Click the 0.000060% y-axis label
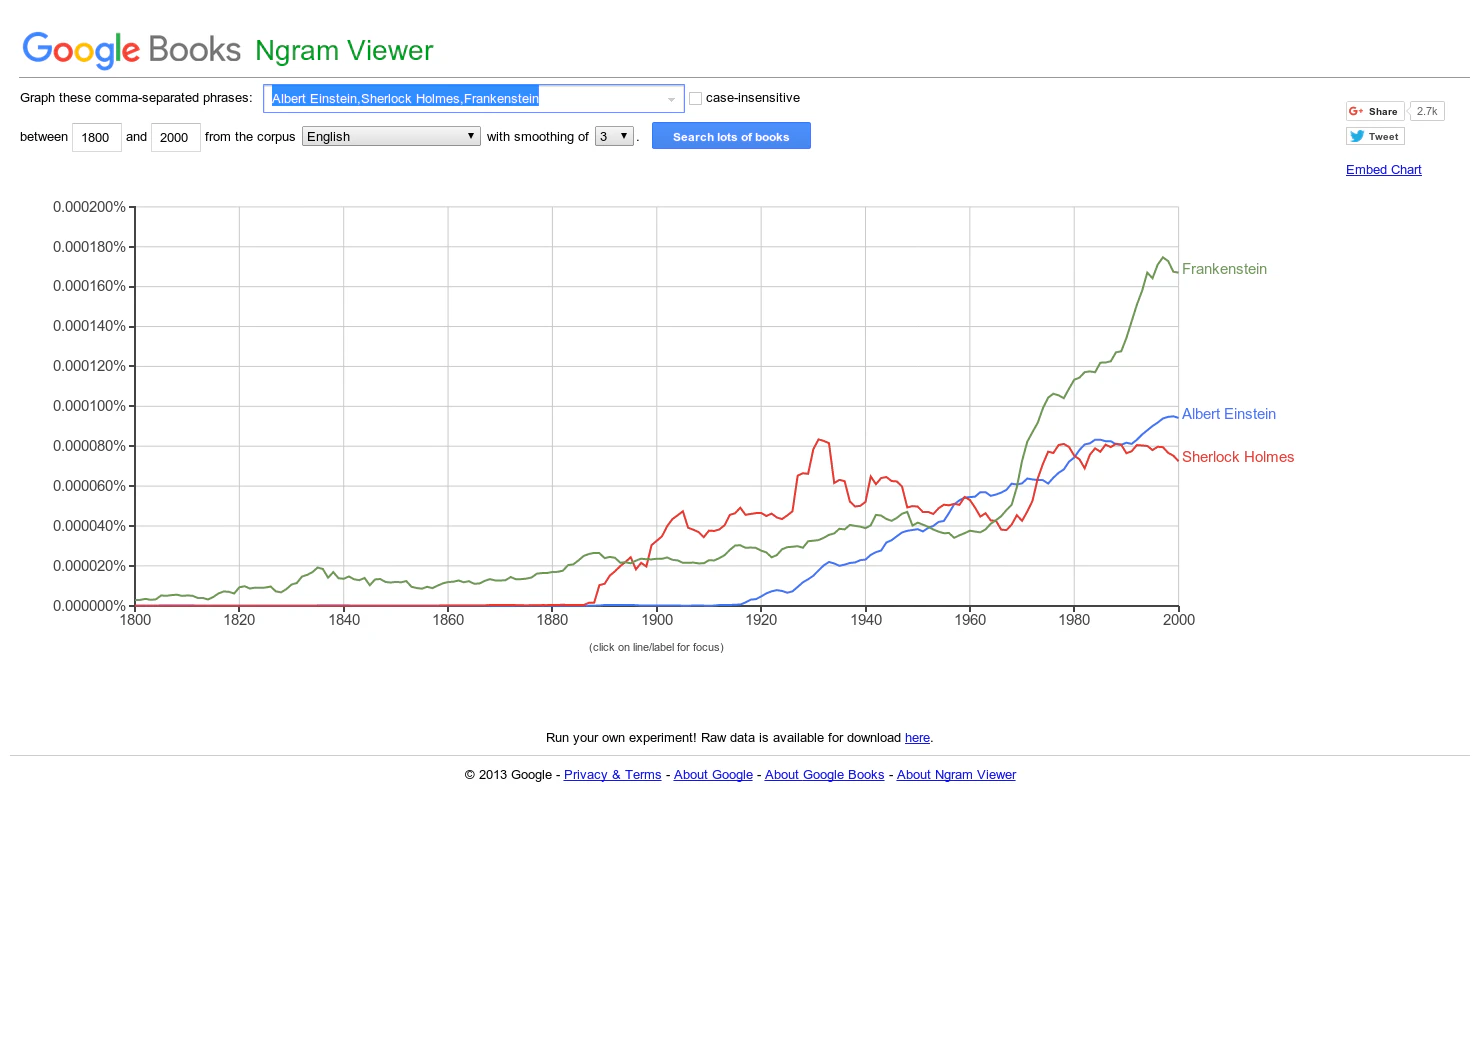This screenshot has height=1037, width=1480. [x=89, y=486]
